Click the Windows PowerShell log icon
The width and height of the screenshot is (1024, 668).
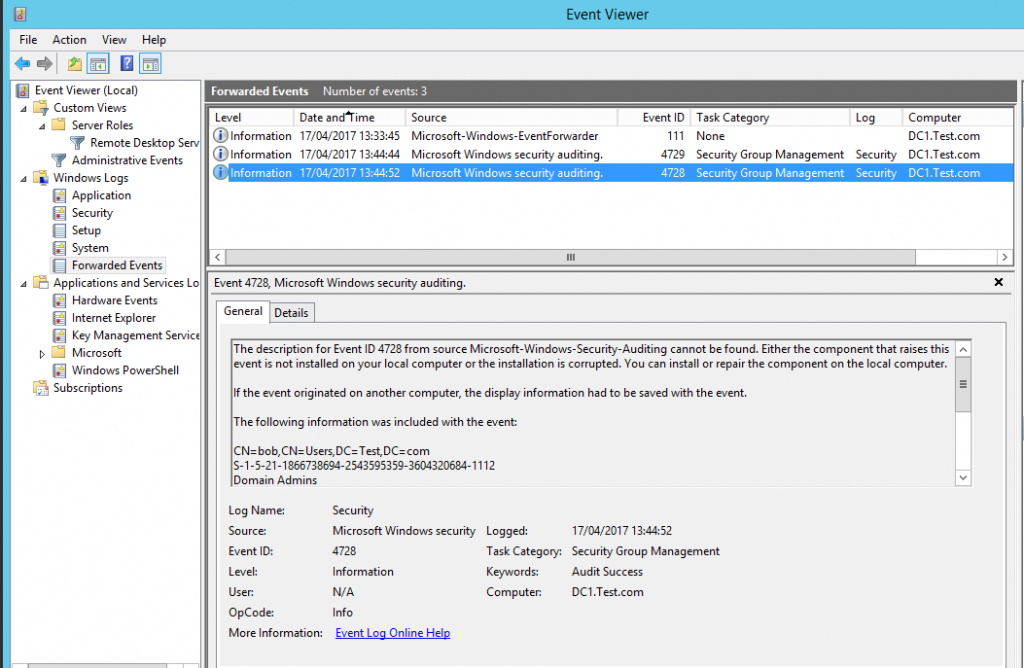click(x=59, y=370)
